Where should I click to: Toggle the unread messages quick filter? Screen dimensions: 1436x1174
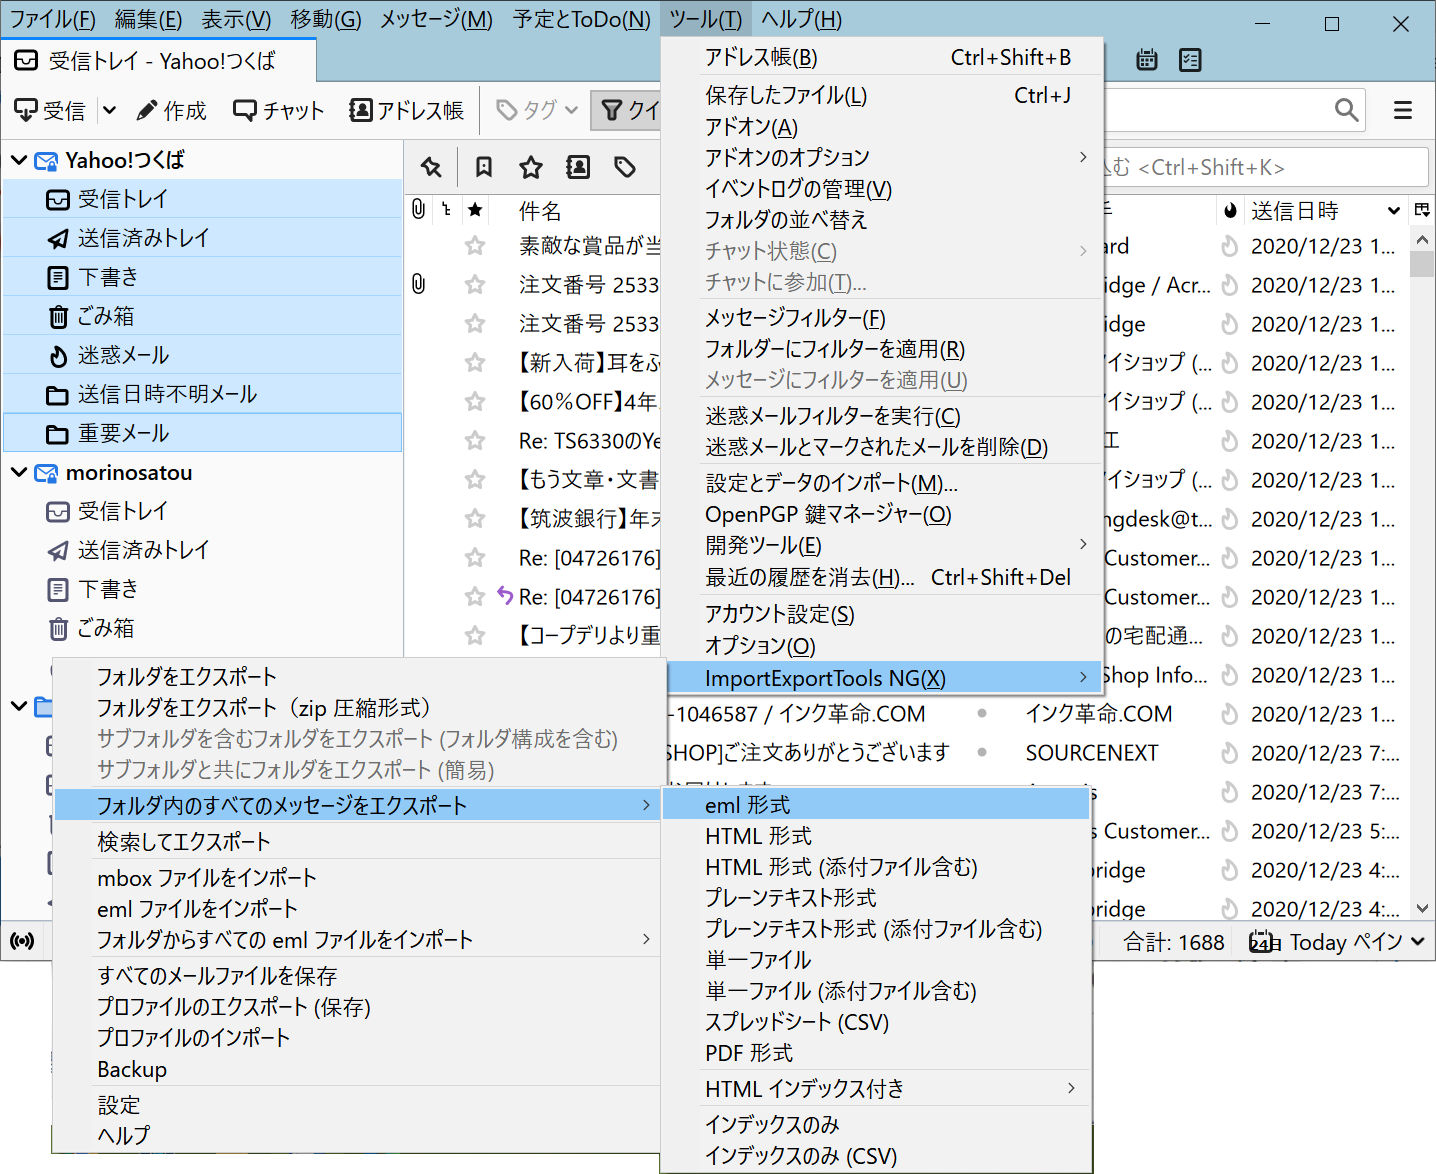(x=484, y=167)
